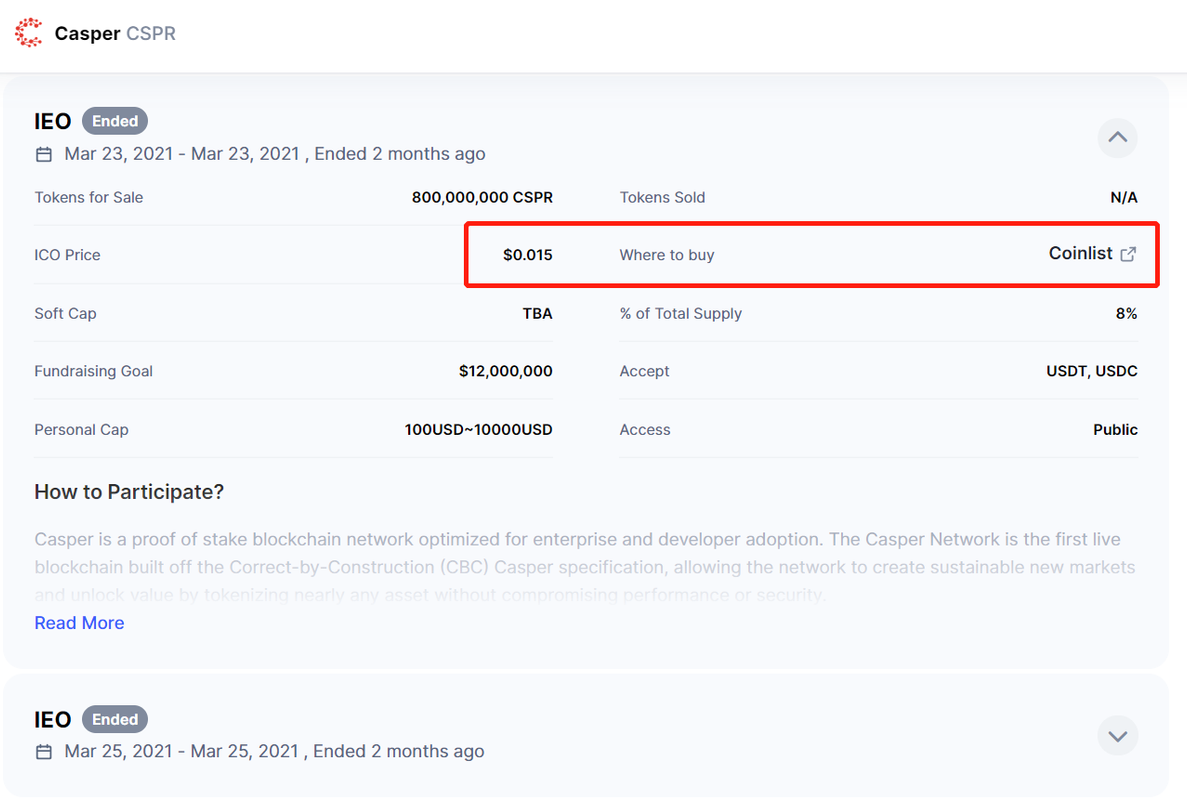
Task: Click the ICO Price label
Action: [67, 255]
